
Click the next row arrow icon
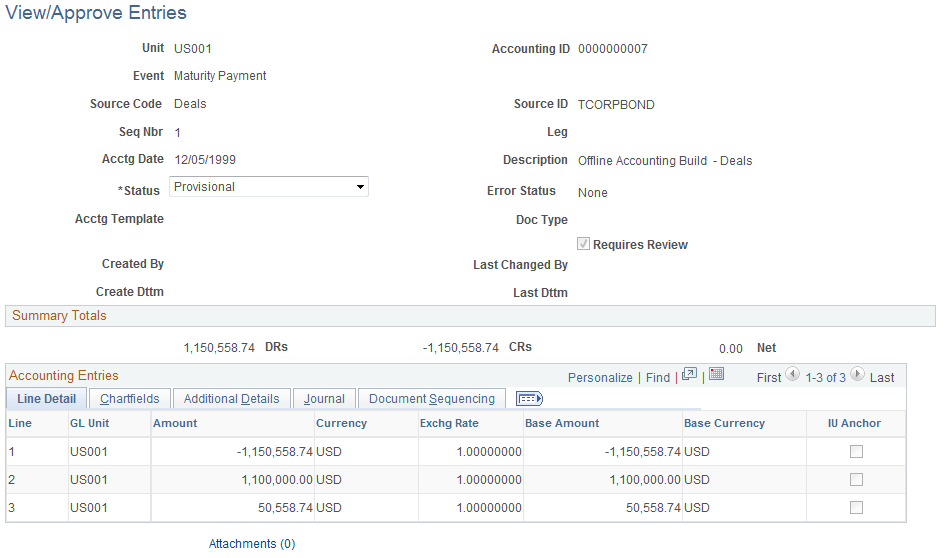(x=857, y=374)
